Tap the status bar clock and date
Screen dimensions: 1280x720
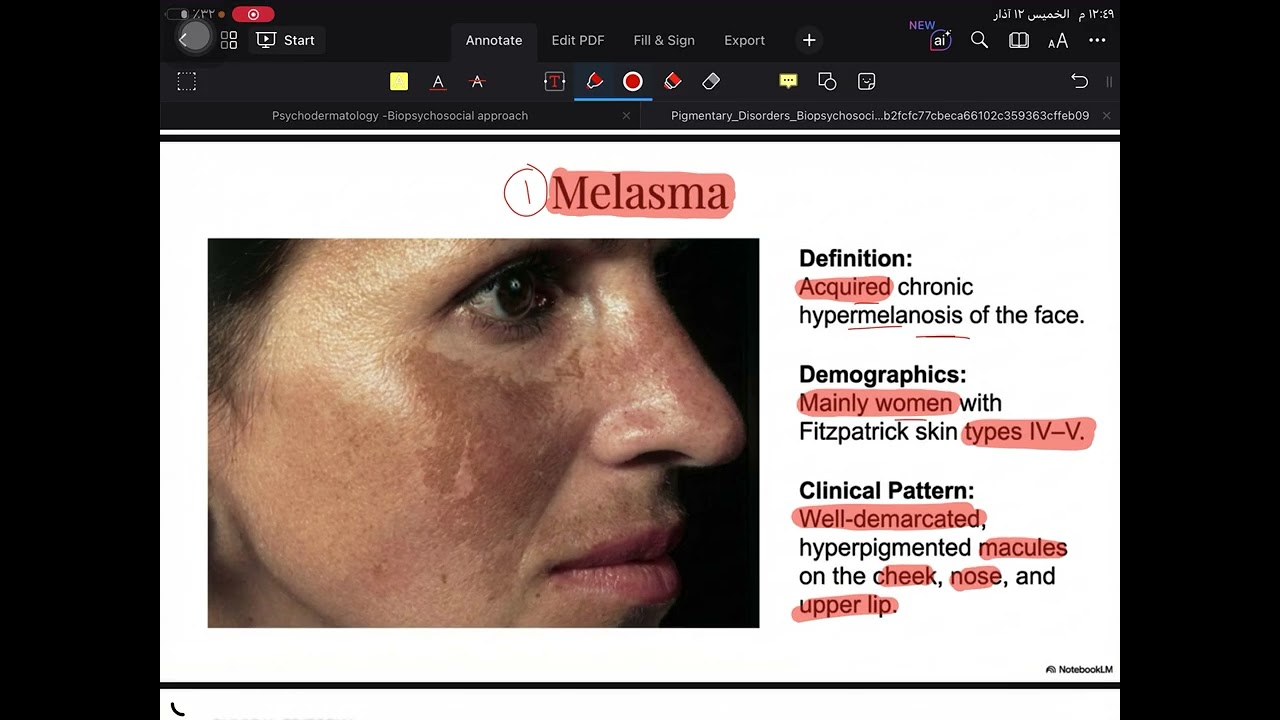[1053, 14]
